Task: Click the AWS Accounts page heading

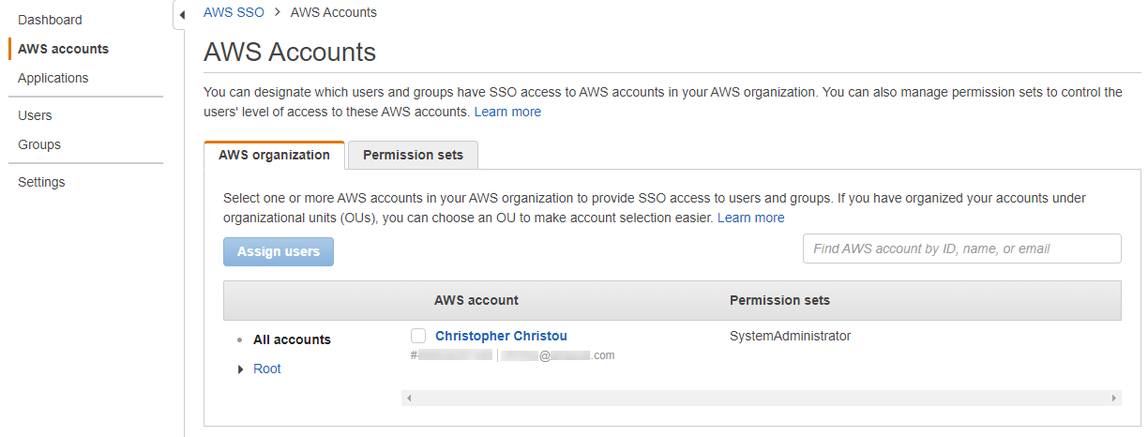Action: click(289, 52)
